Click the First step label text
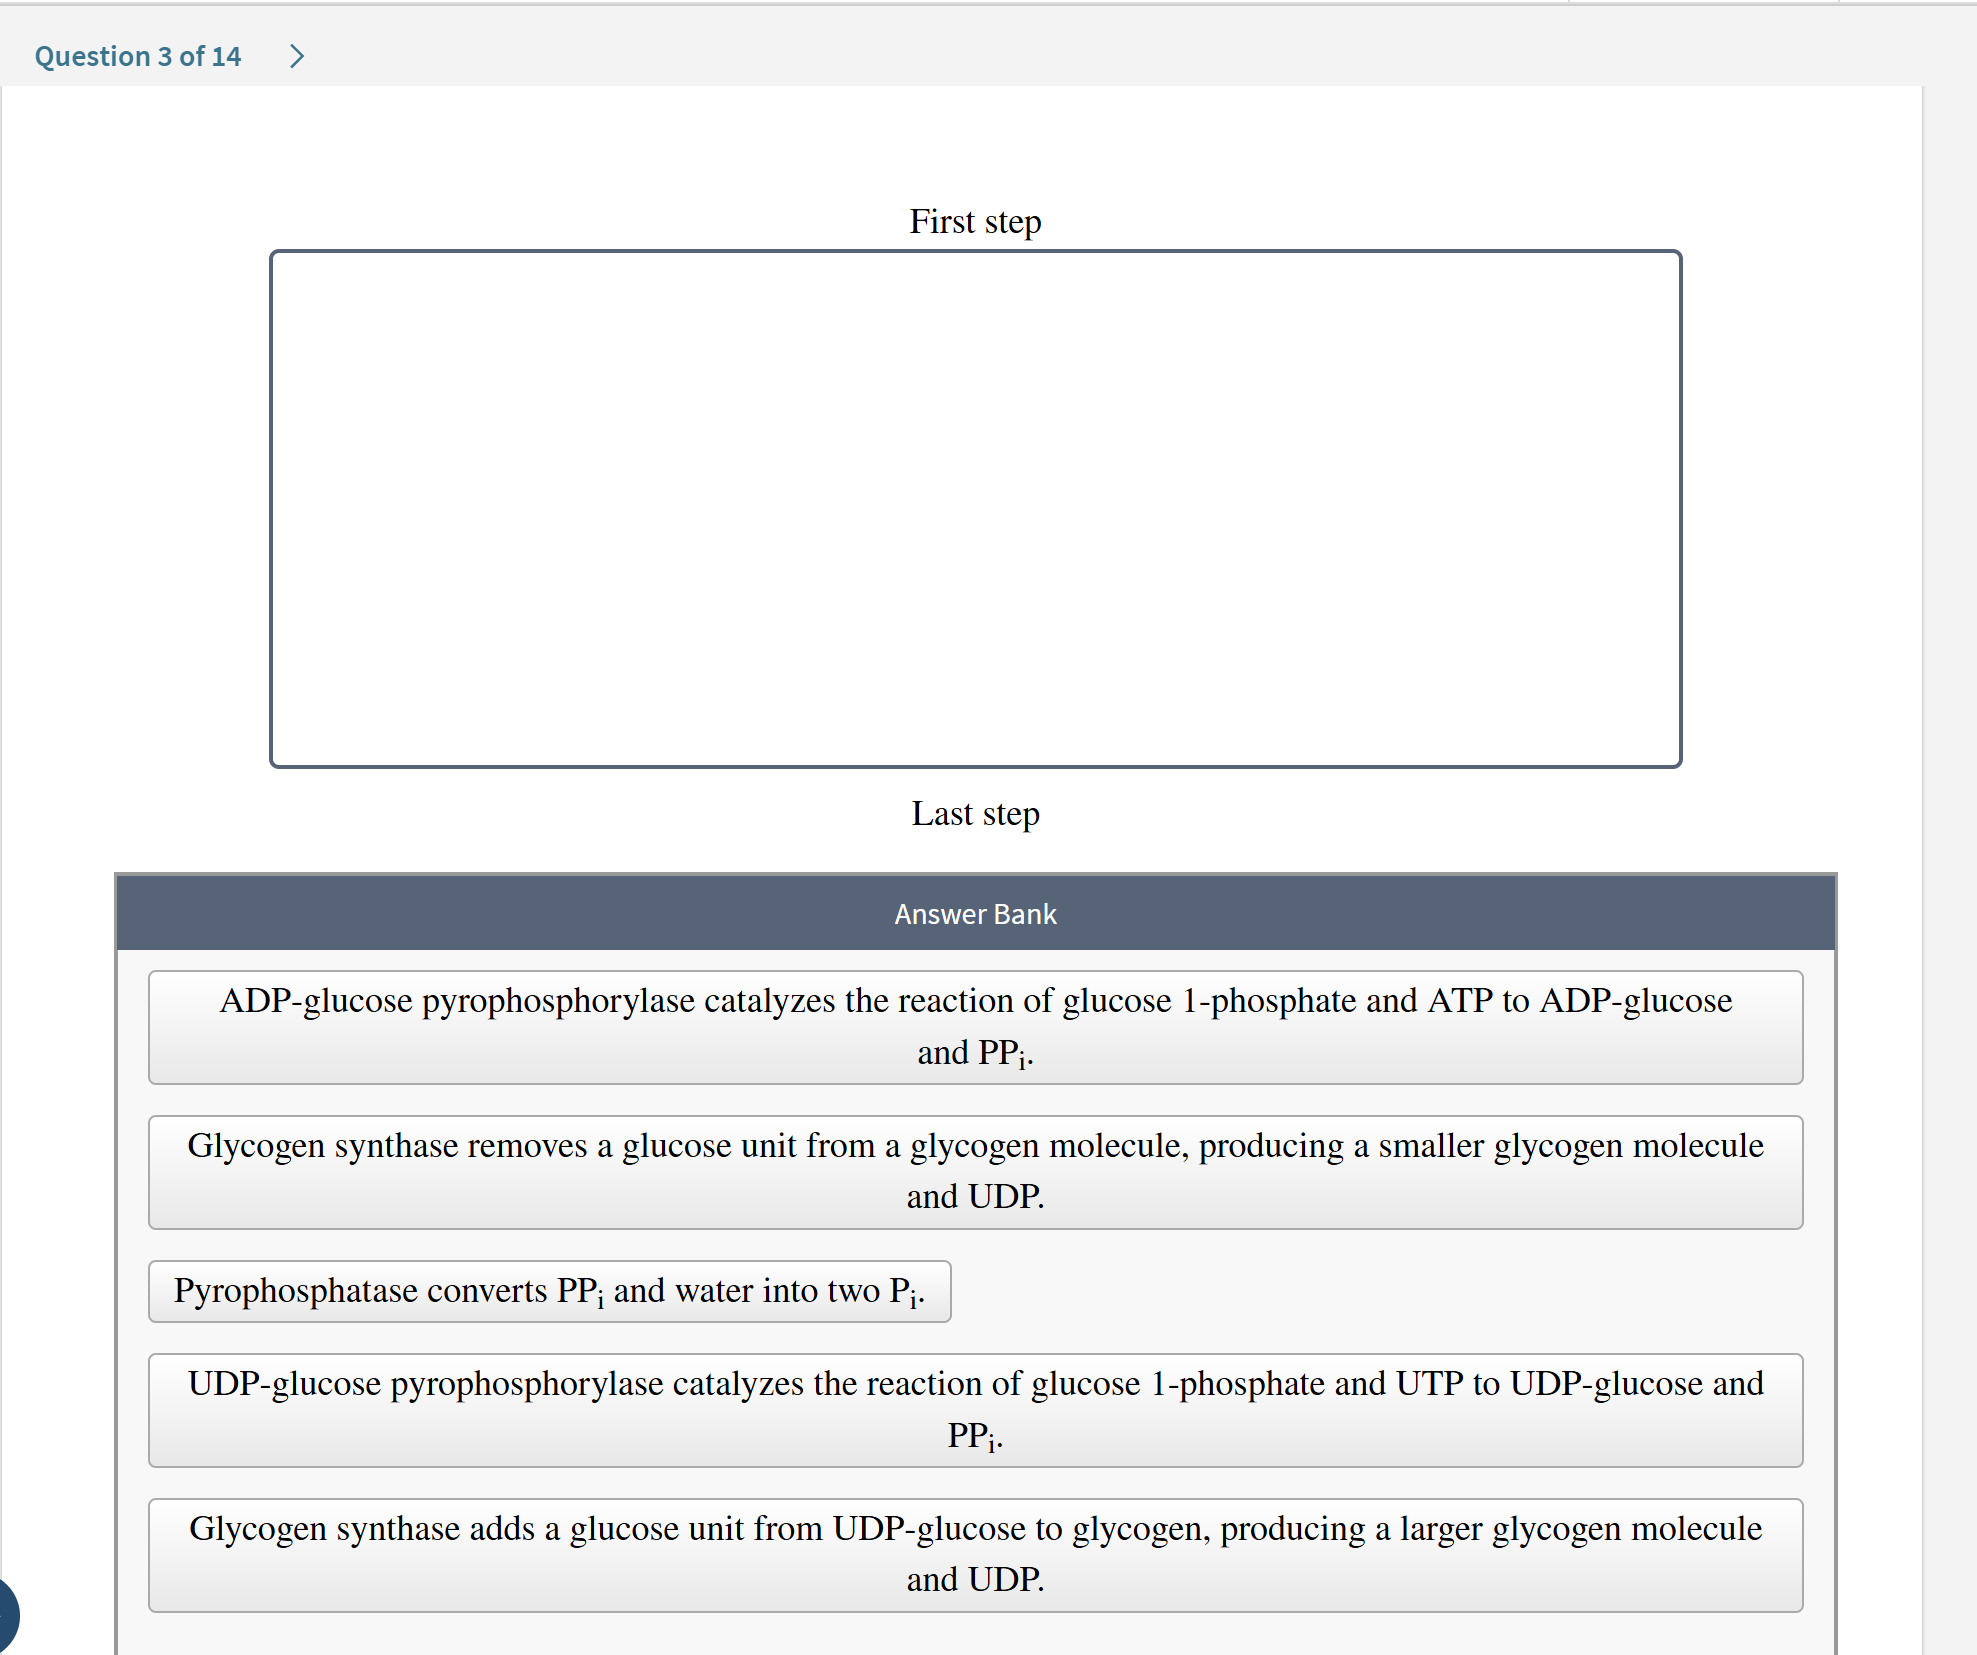1977x1655 pixels. click(975, 221)
